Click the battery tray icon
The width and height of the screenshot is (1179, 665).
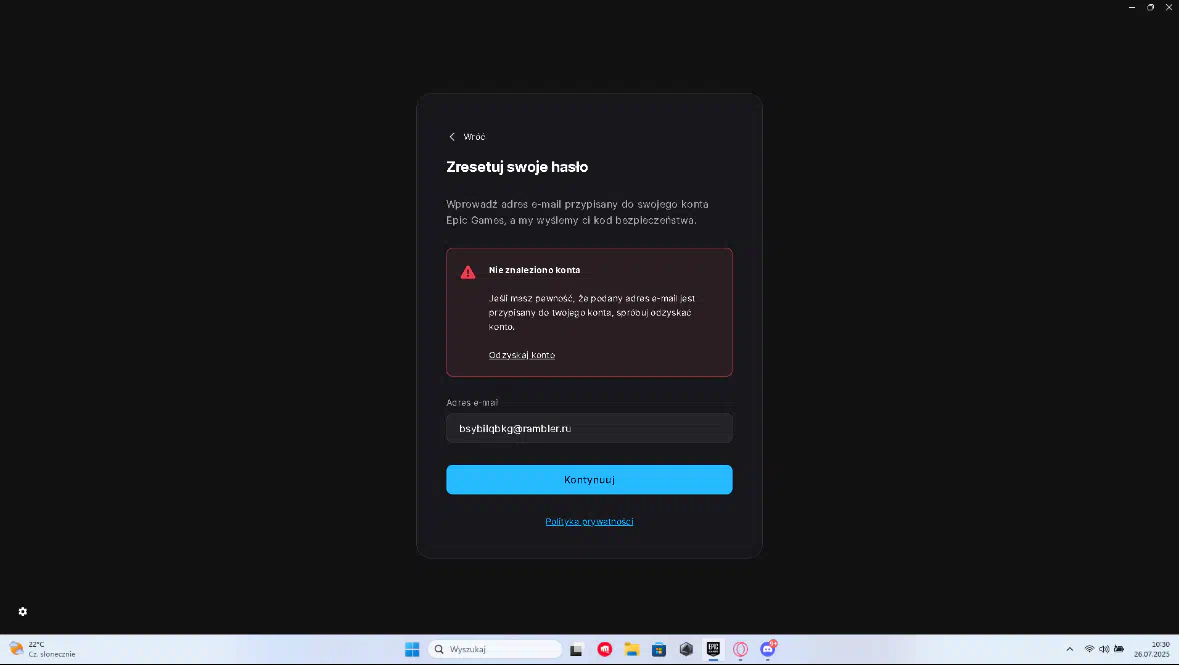pyautogui.click(x=1119, y=649)
